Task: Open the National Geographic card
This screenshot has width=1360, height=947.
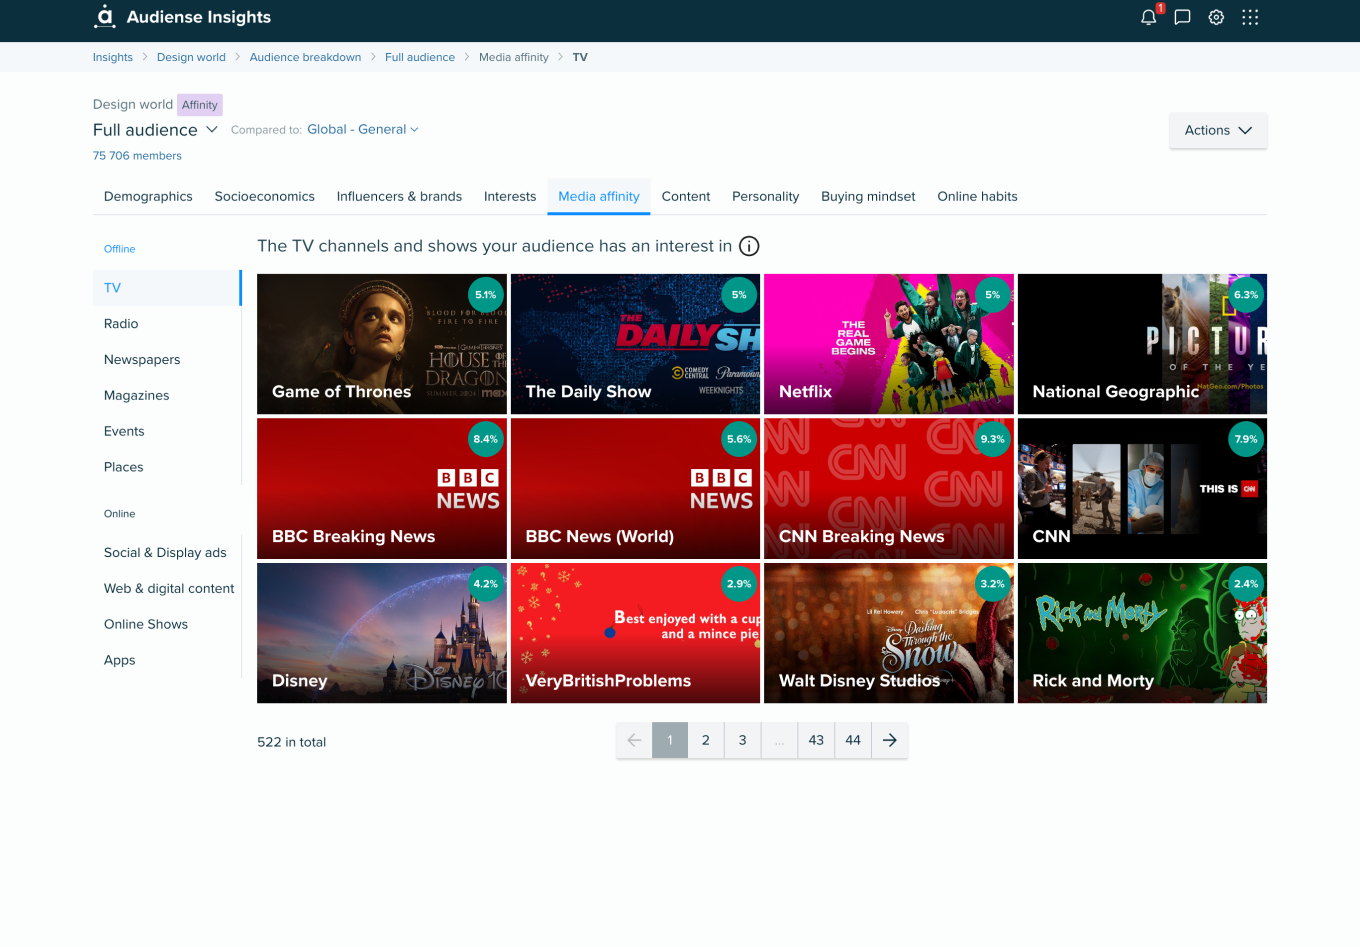Action: coord(1142,344)
